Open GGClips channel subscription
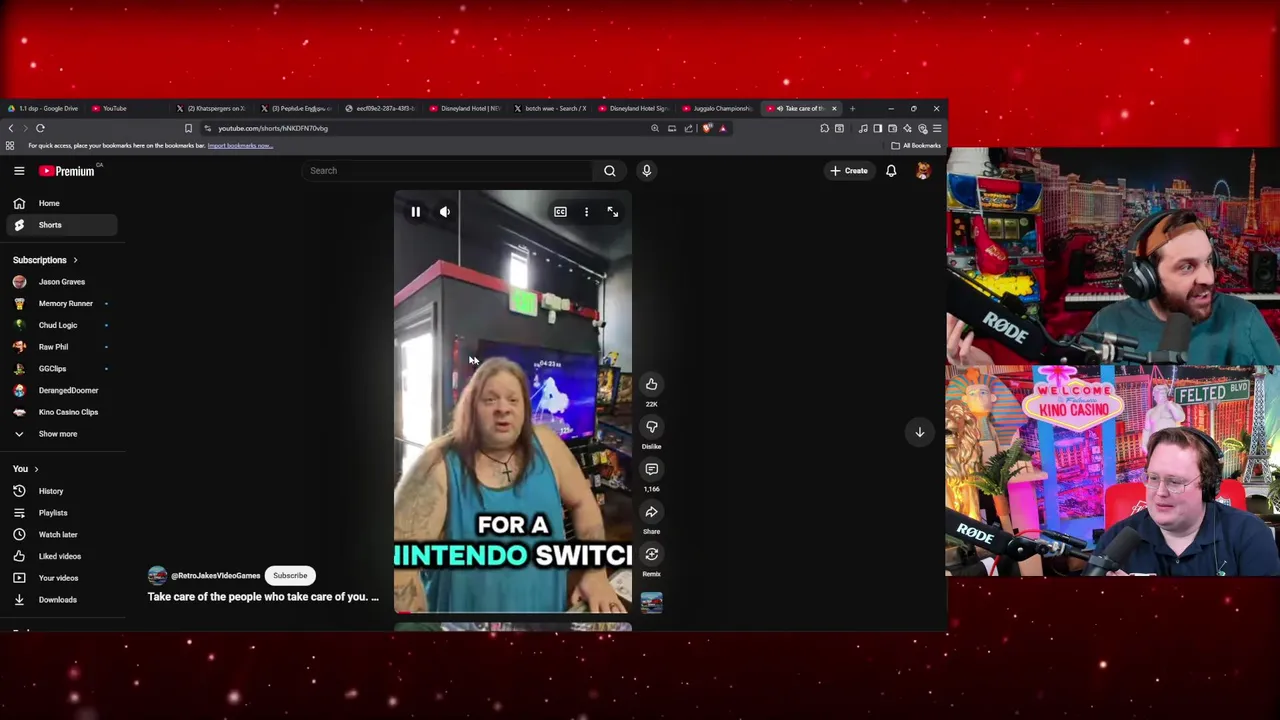Viewport: 1280px width, 720px height. click(60, 369)
